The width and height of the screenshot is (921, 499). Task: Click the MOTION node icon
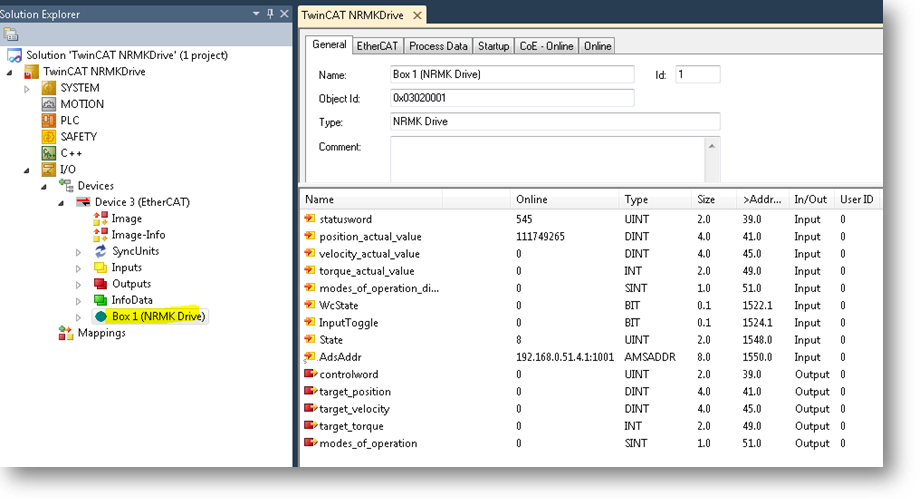(49, 104)
